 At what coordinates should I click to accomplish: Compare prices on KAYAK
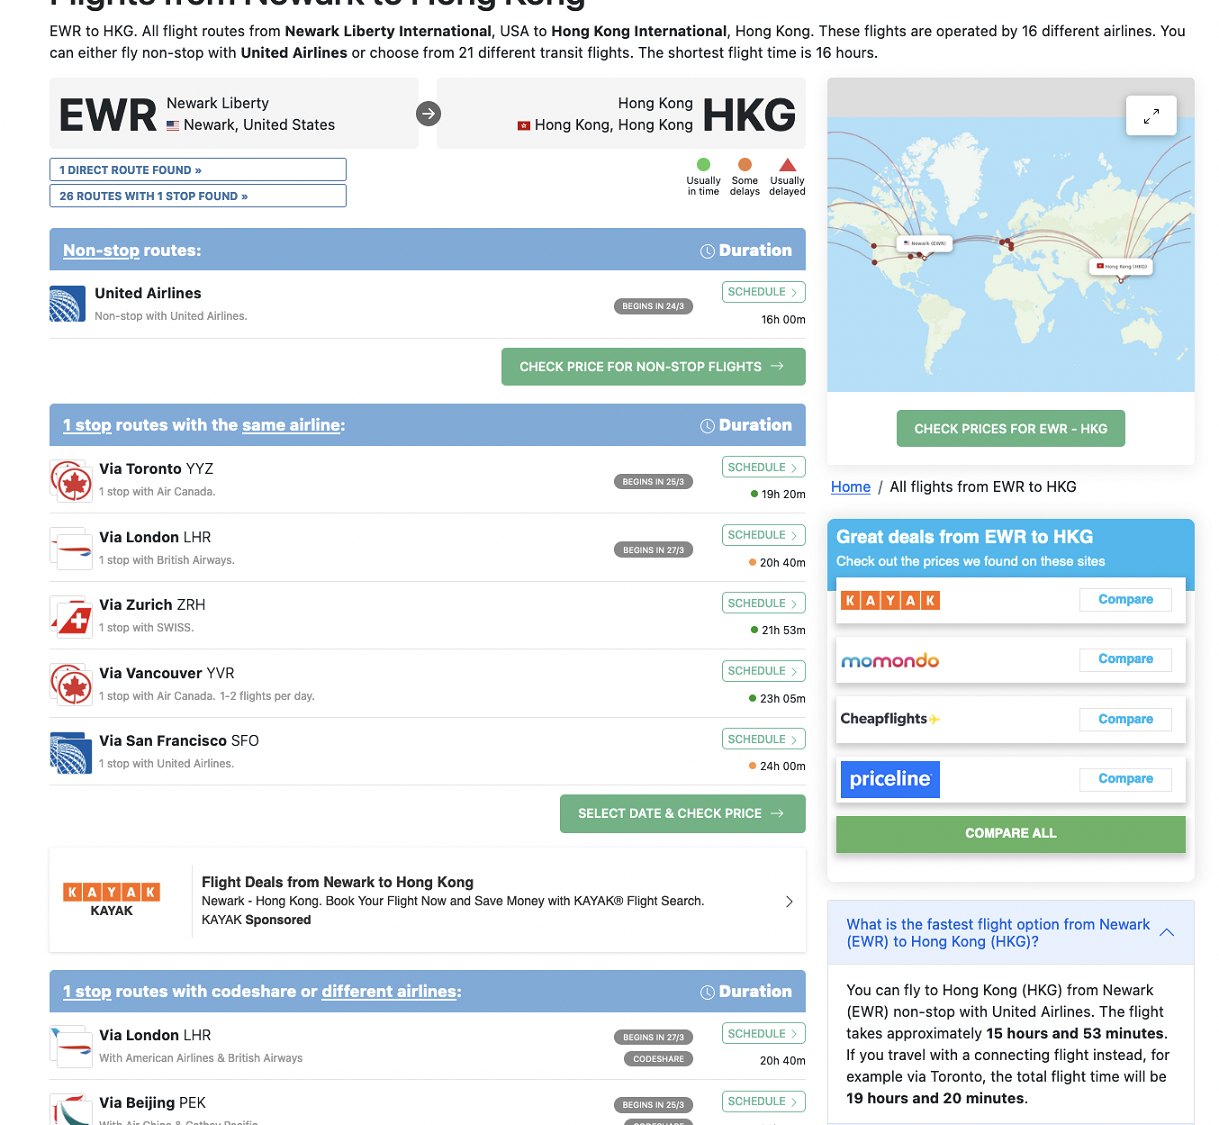[1125, 600]
